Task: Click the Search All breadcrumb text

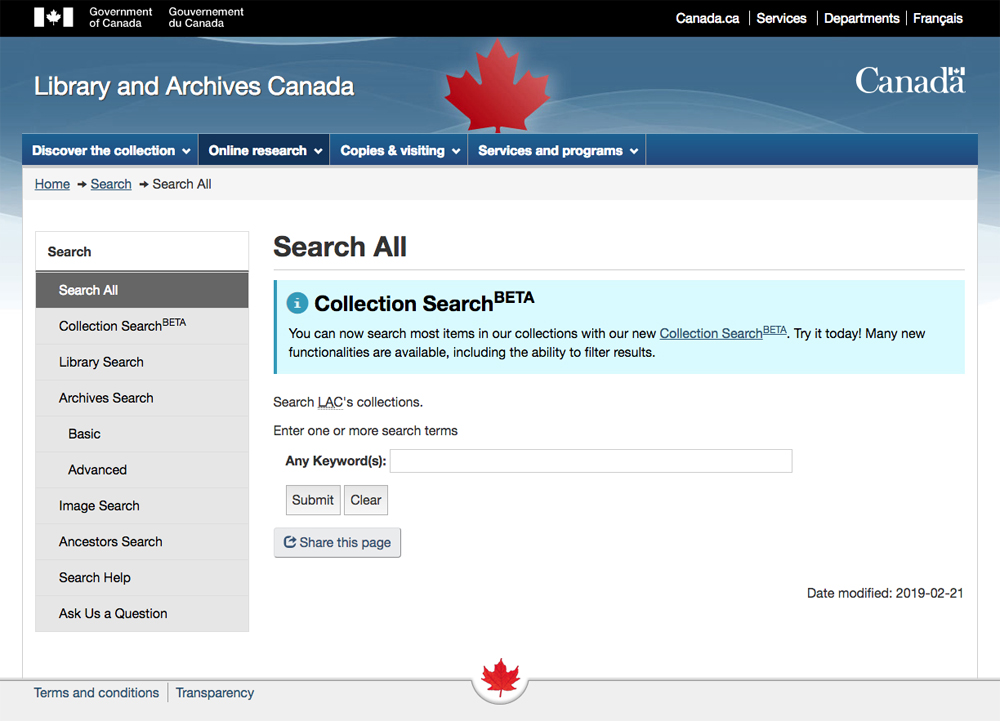Action: pyautogui.click(x=182, y=184)
